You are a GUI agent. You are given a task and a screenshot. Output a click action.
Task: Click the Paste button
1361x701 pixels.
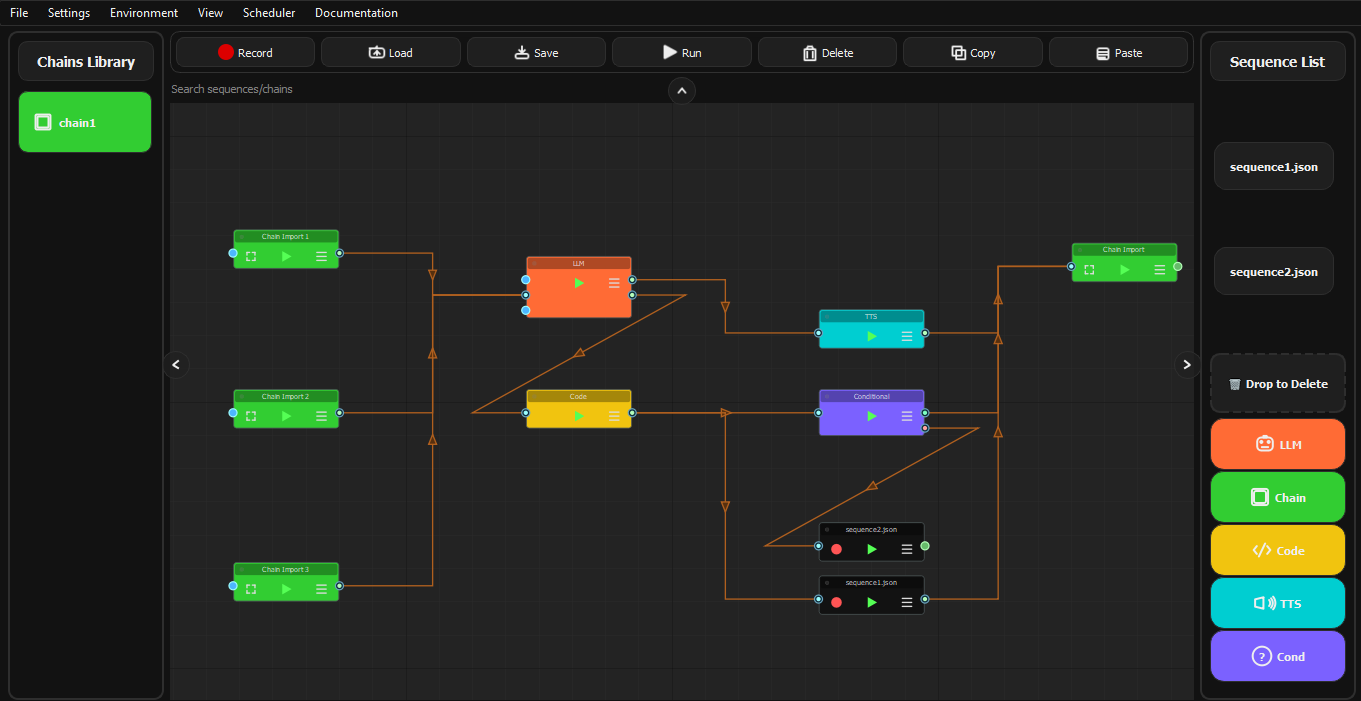tap(1118, 51)
